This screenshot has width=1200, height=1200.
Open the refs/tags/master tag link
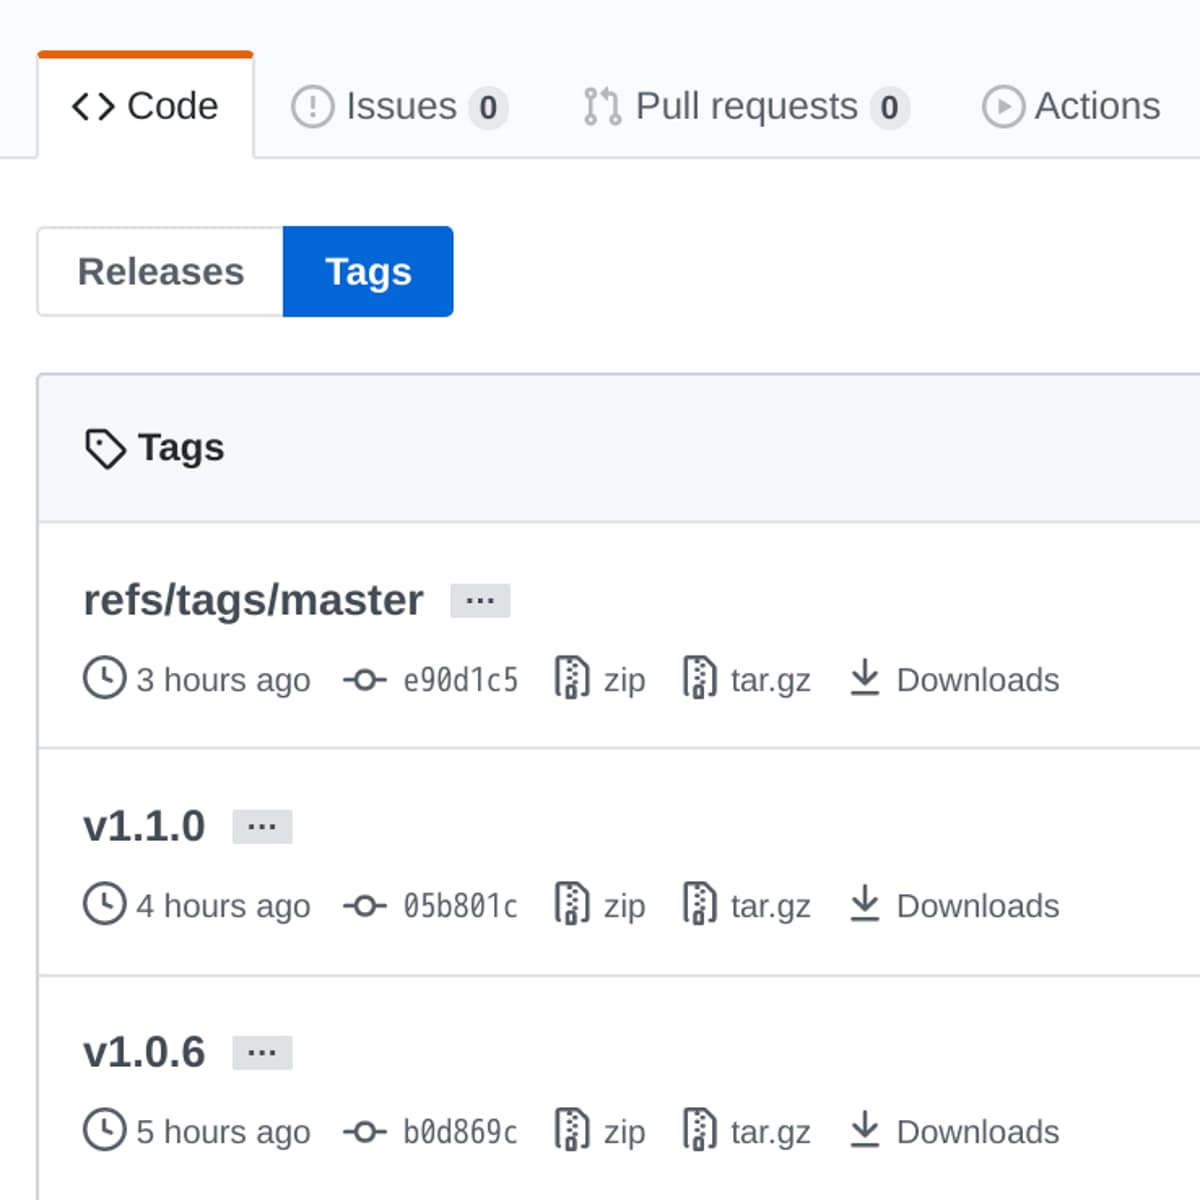click(253, 600)
